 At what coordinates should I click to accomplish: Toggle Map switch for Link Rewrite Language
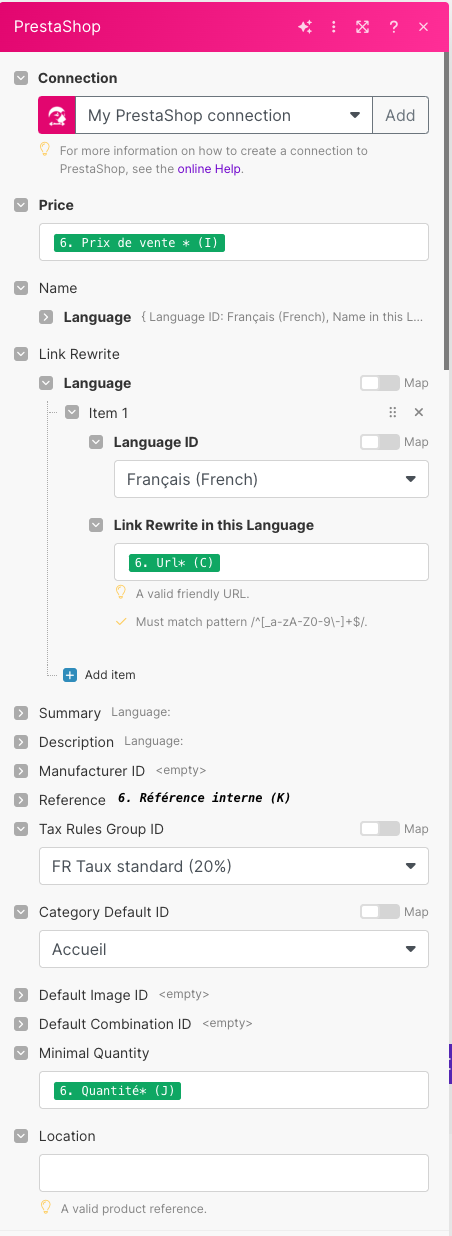click(379, 383)
